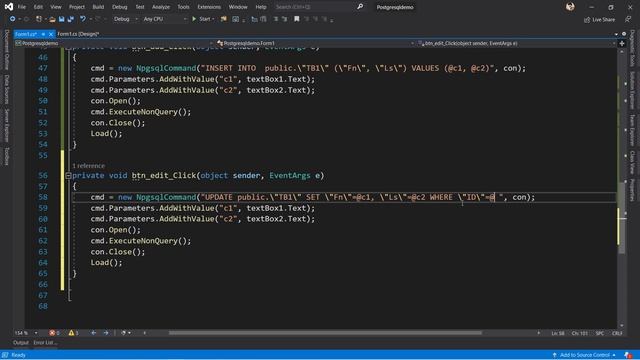
Task: Open the Debug menu
Action: point(119,7)
